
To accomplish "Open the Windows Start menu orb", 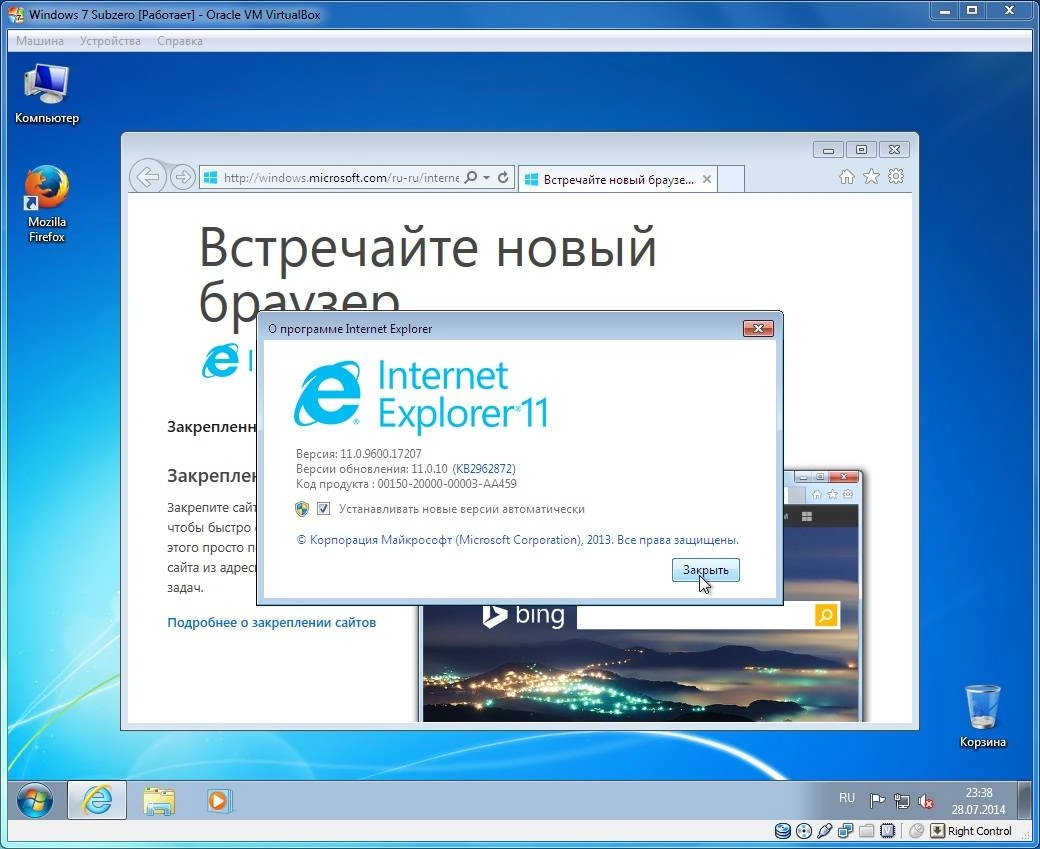I will [34, 801].
